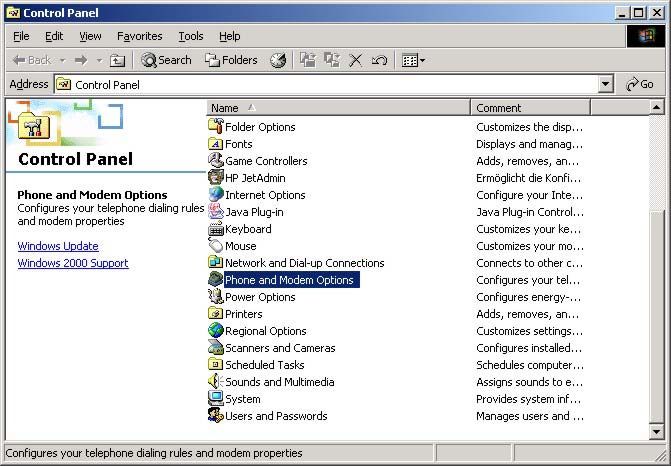The height and width of the screenshot is (466, 671).
Task: Toggle the Folders pane button
Action: coord(231,60)
